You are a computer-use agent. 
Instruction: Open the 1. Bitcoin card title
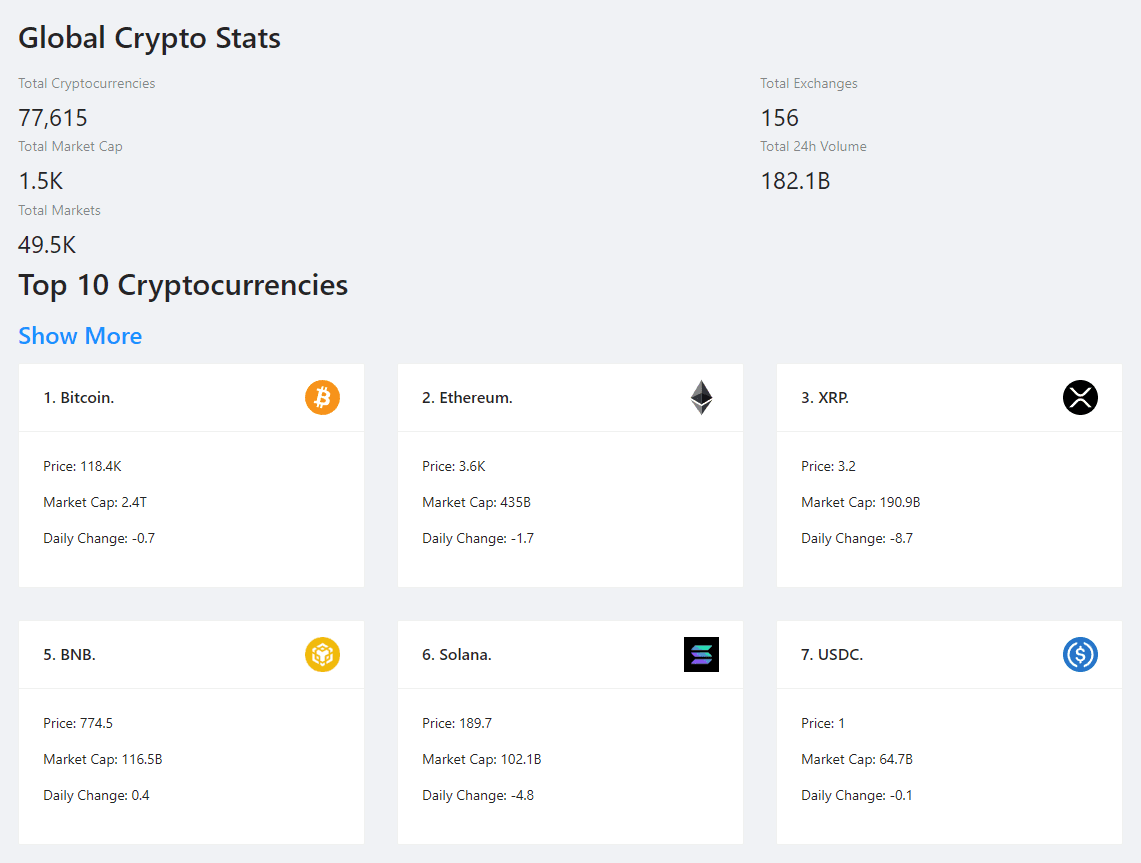[79, 398]
